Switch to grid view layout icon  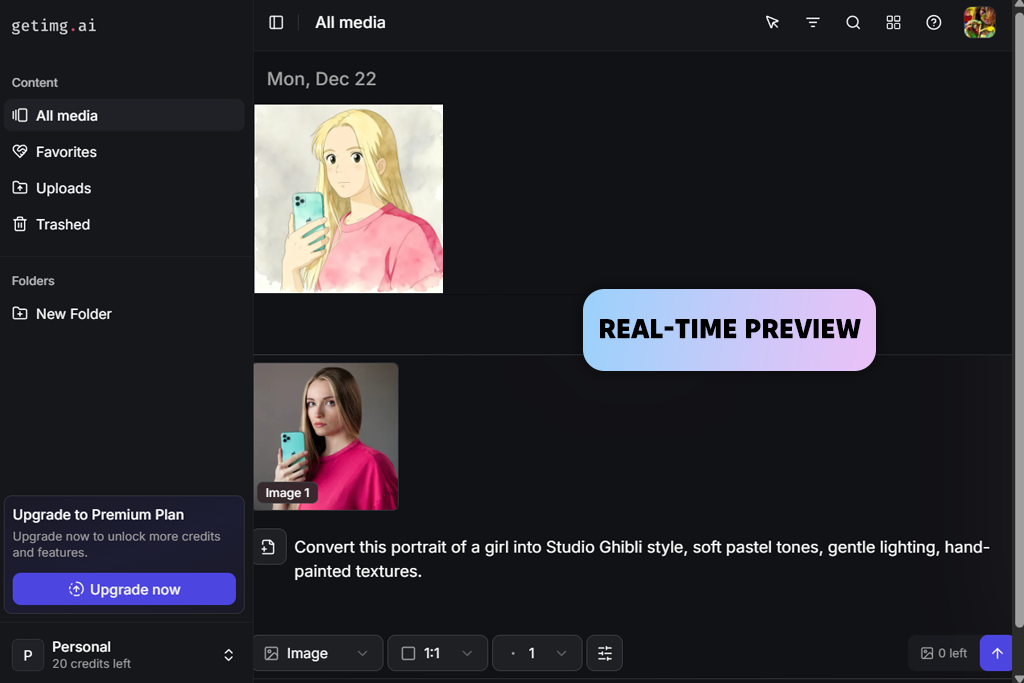[893, 23]
